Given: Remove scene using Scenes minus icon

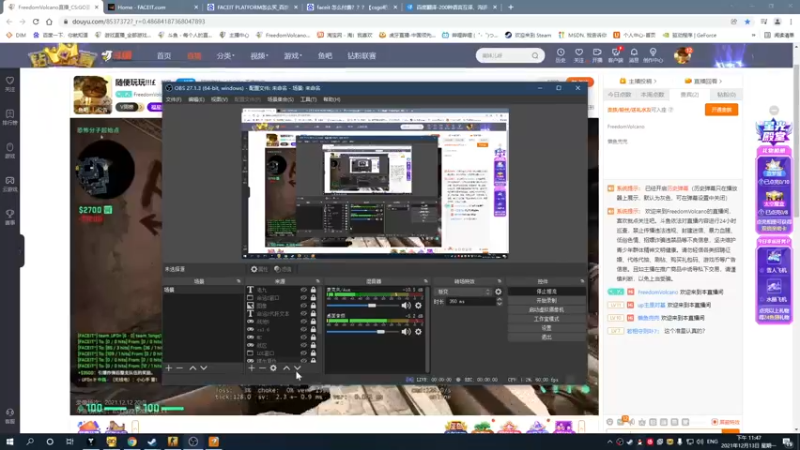Looking at the screenshot, I should click(180, 368).
